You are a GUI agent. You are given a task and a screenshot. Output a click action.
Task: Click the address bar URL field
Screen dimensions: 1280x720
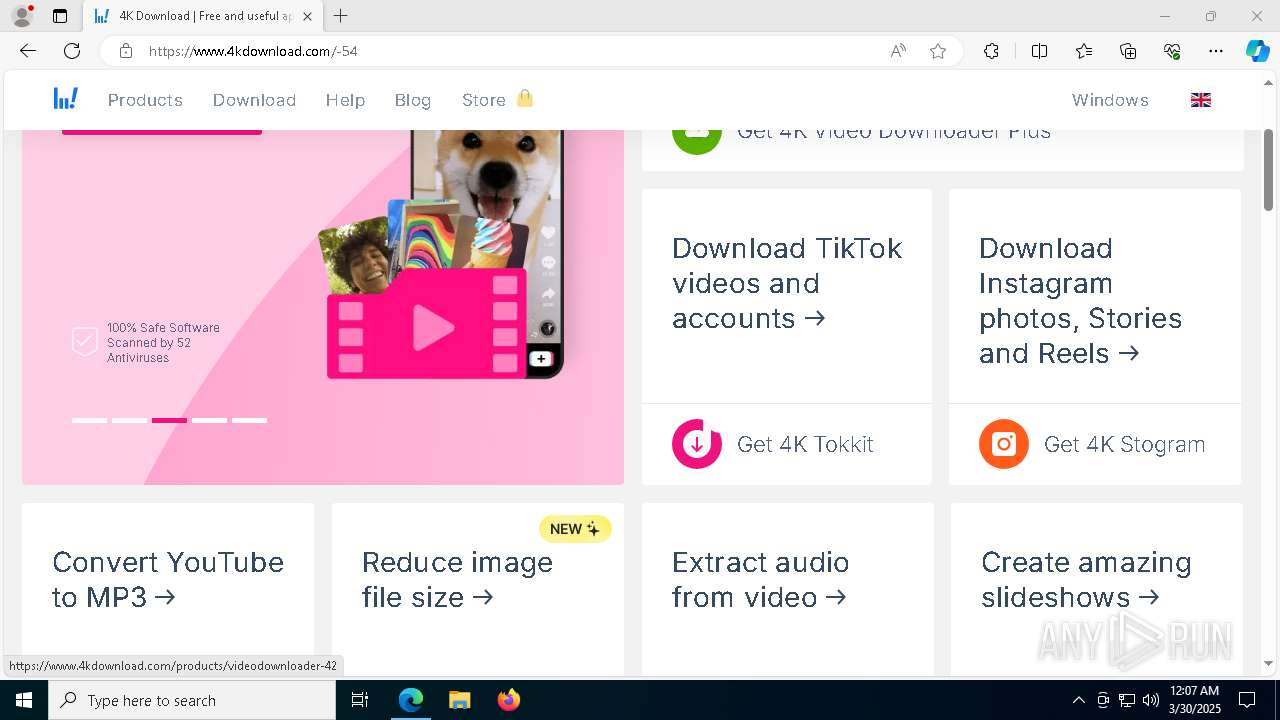[x=510, y=51]
